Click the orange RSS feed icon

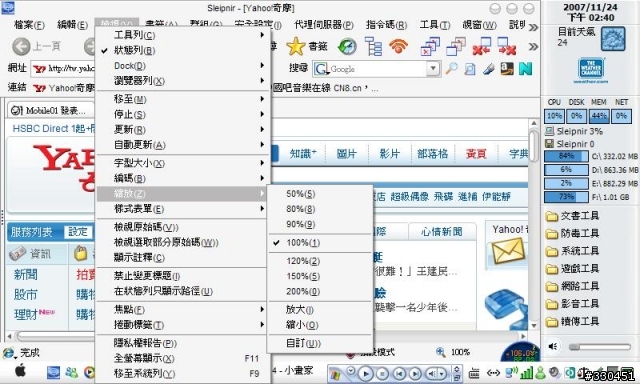(x=398, y=46)
